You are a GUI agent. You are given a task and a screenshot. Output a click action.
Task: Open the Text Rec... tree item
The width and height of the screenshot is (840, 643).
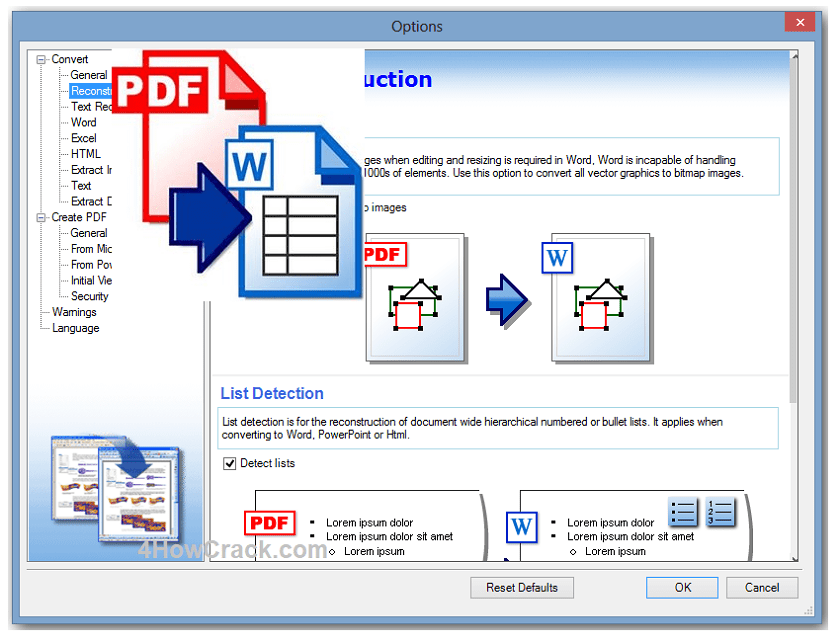pos(91,107)
